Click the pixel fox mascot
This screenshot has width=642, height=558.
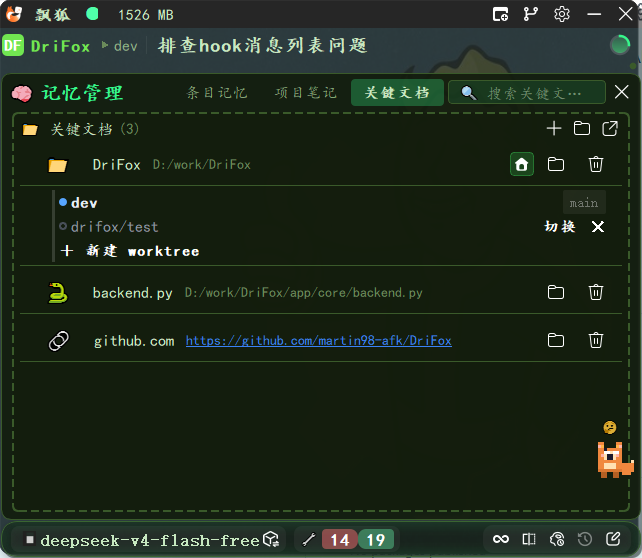615,459
